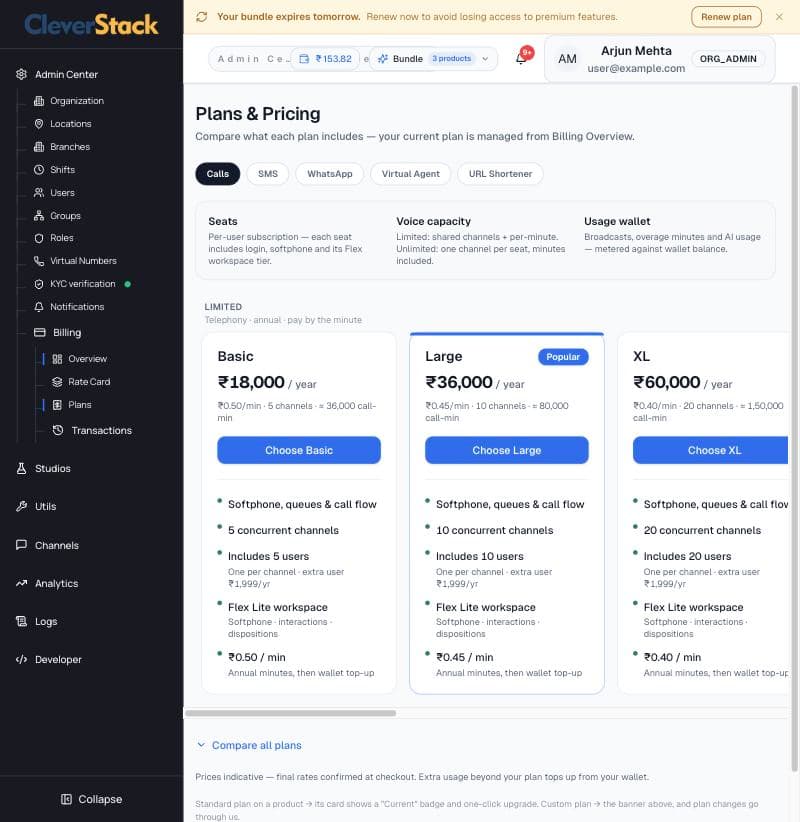
Task: Click the Billing card icon
Action: tap(40, 332)
